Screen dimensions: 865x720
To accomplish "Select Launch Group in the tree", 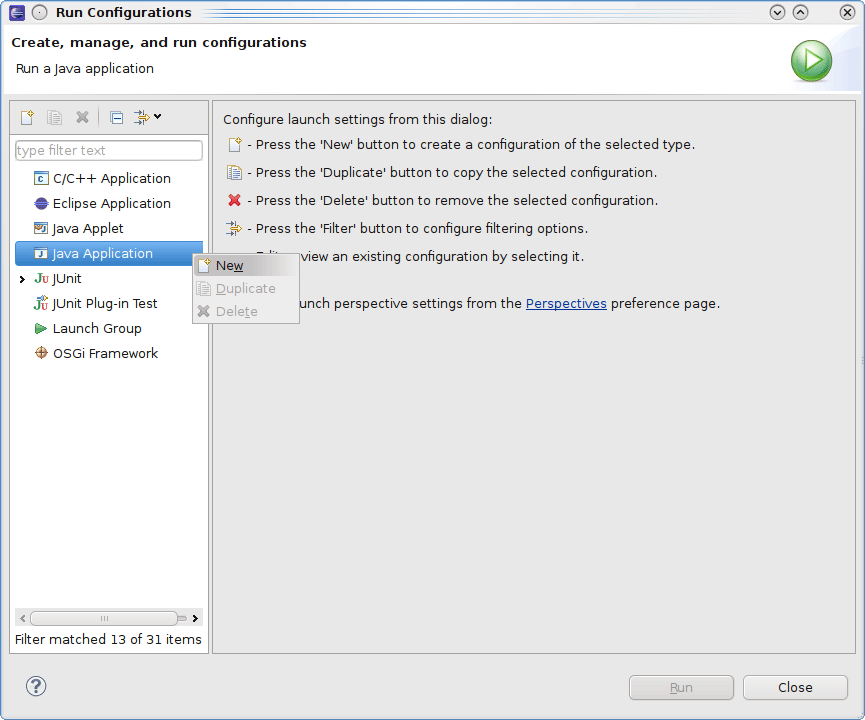I will pos(97,328).
